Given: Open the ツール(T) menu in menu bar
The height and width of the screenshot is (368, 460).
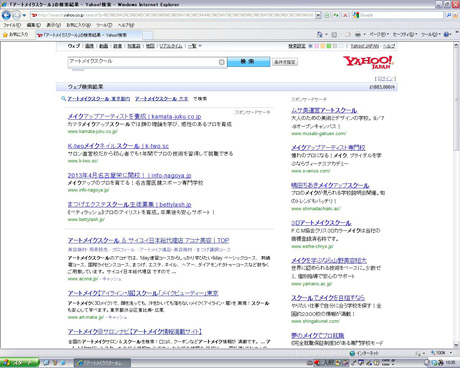Looking at the screenshot, I should [x=104, y=25].
